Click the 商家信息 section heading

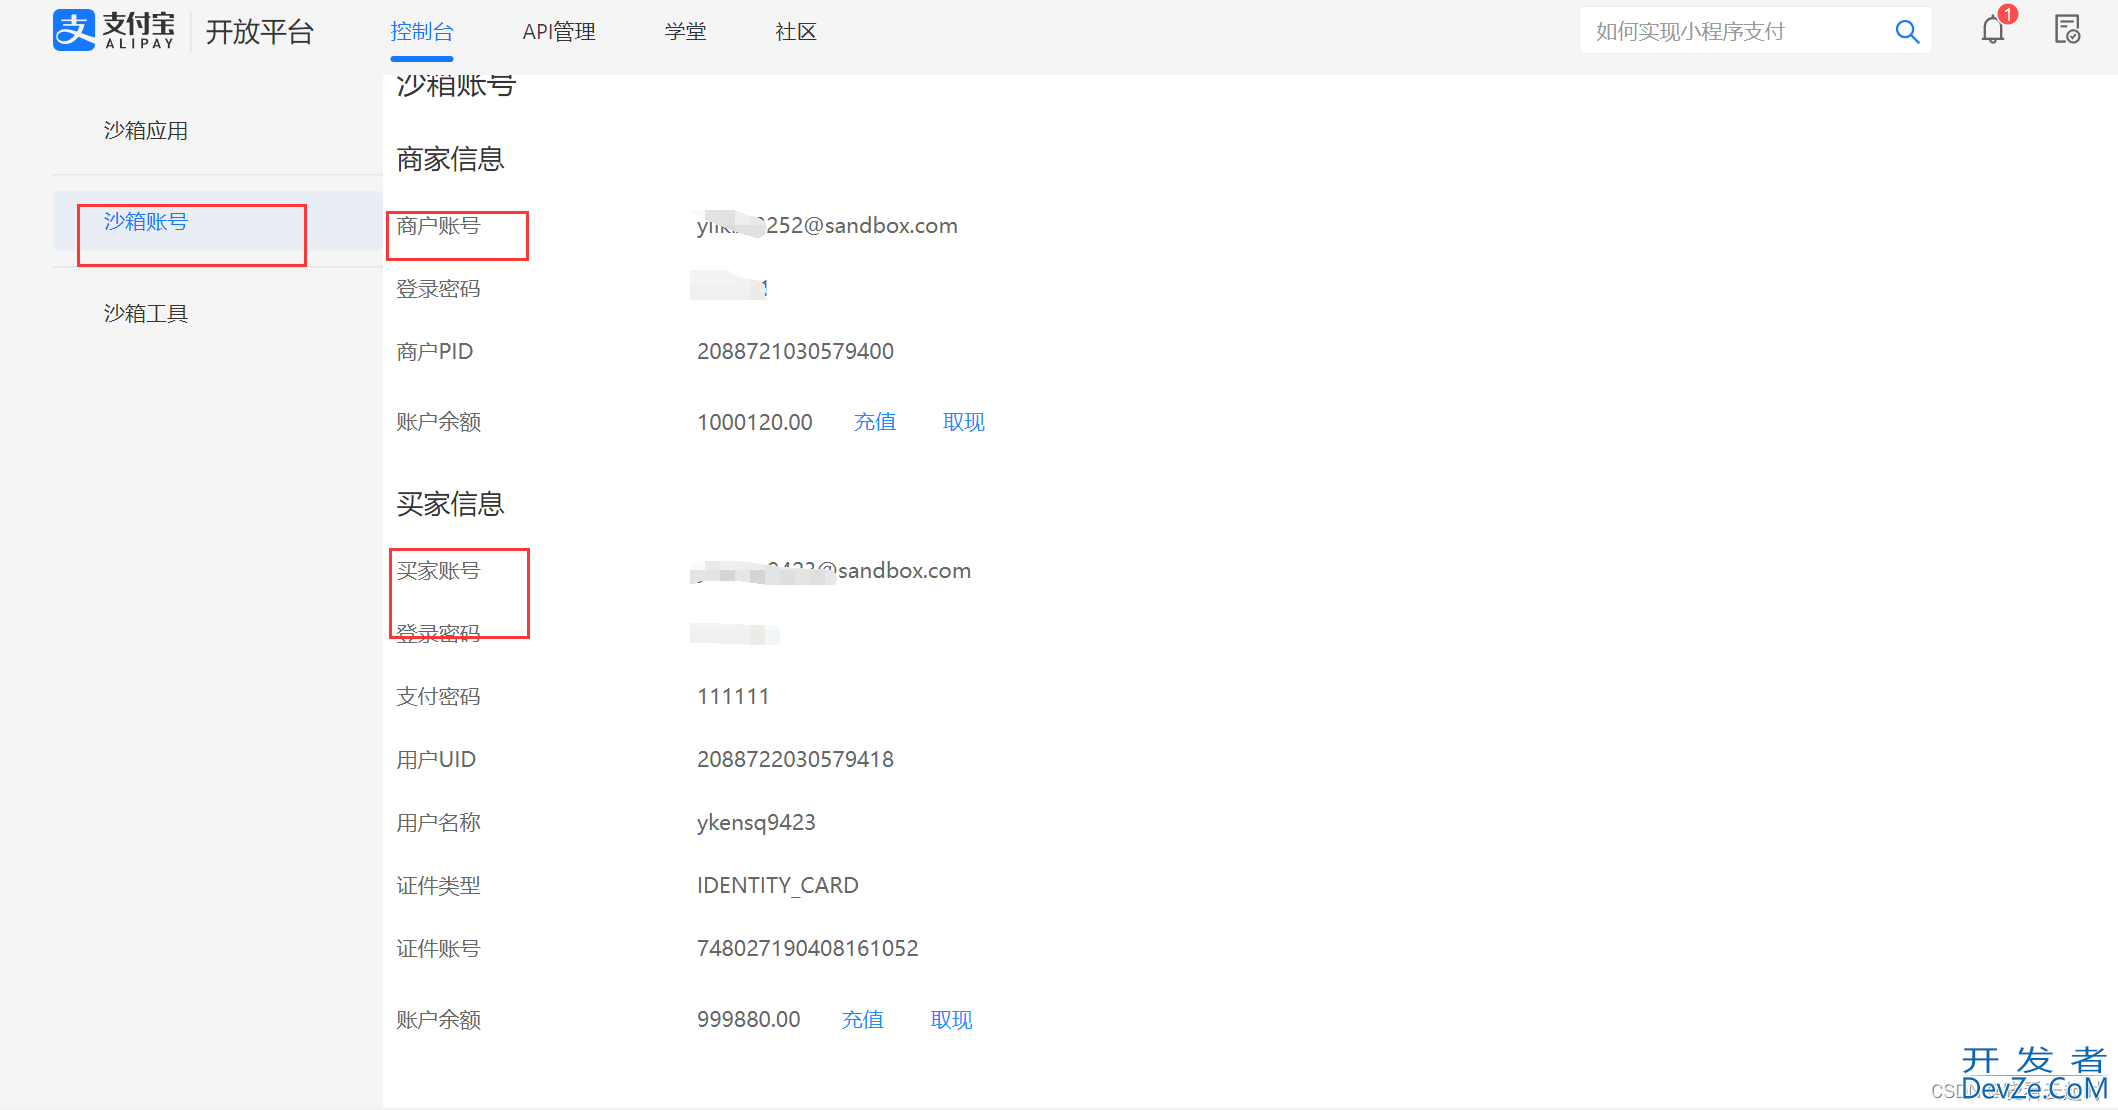click(x=451, y=159)
